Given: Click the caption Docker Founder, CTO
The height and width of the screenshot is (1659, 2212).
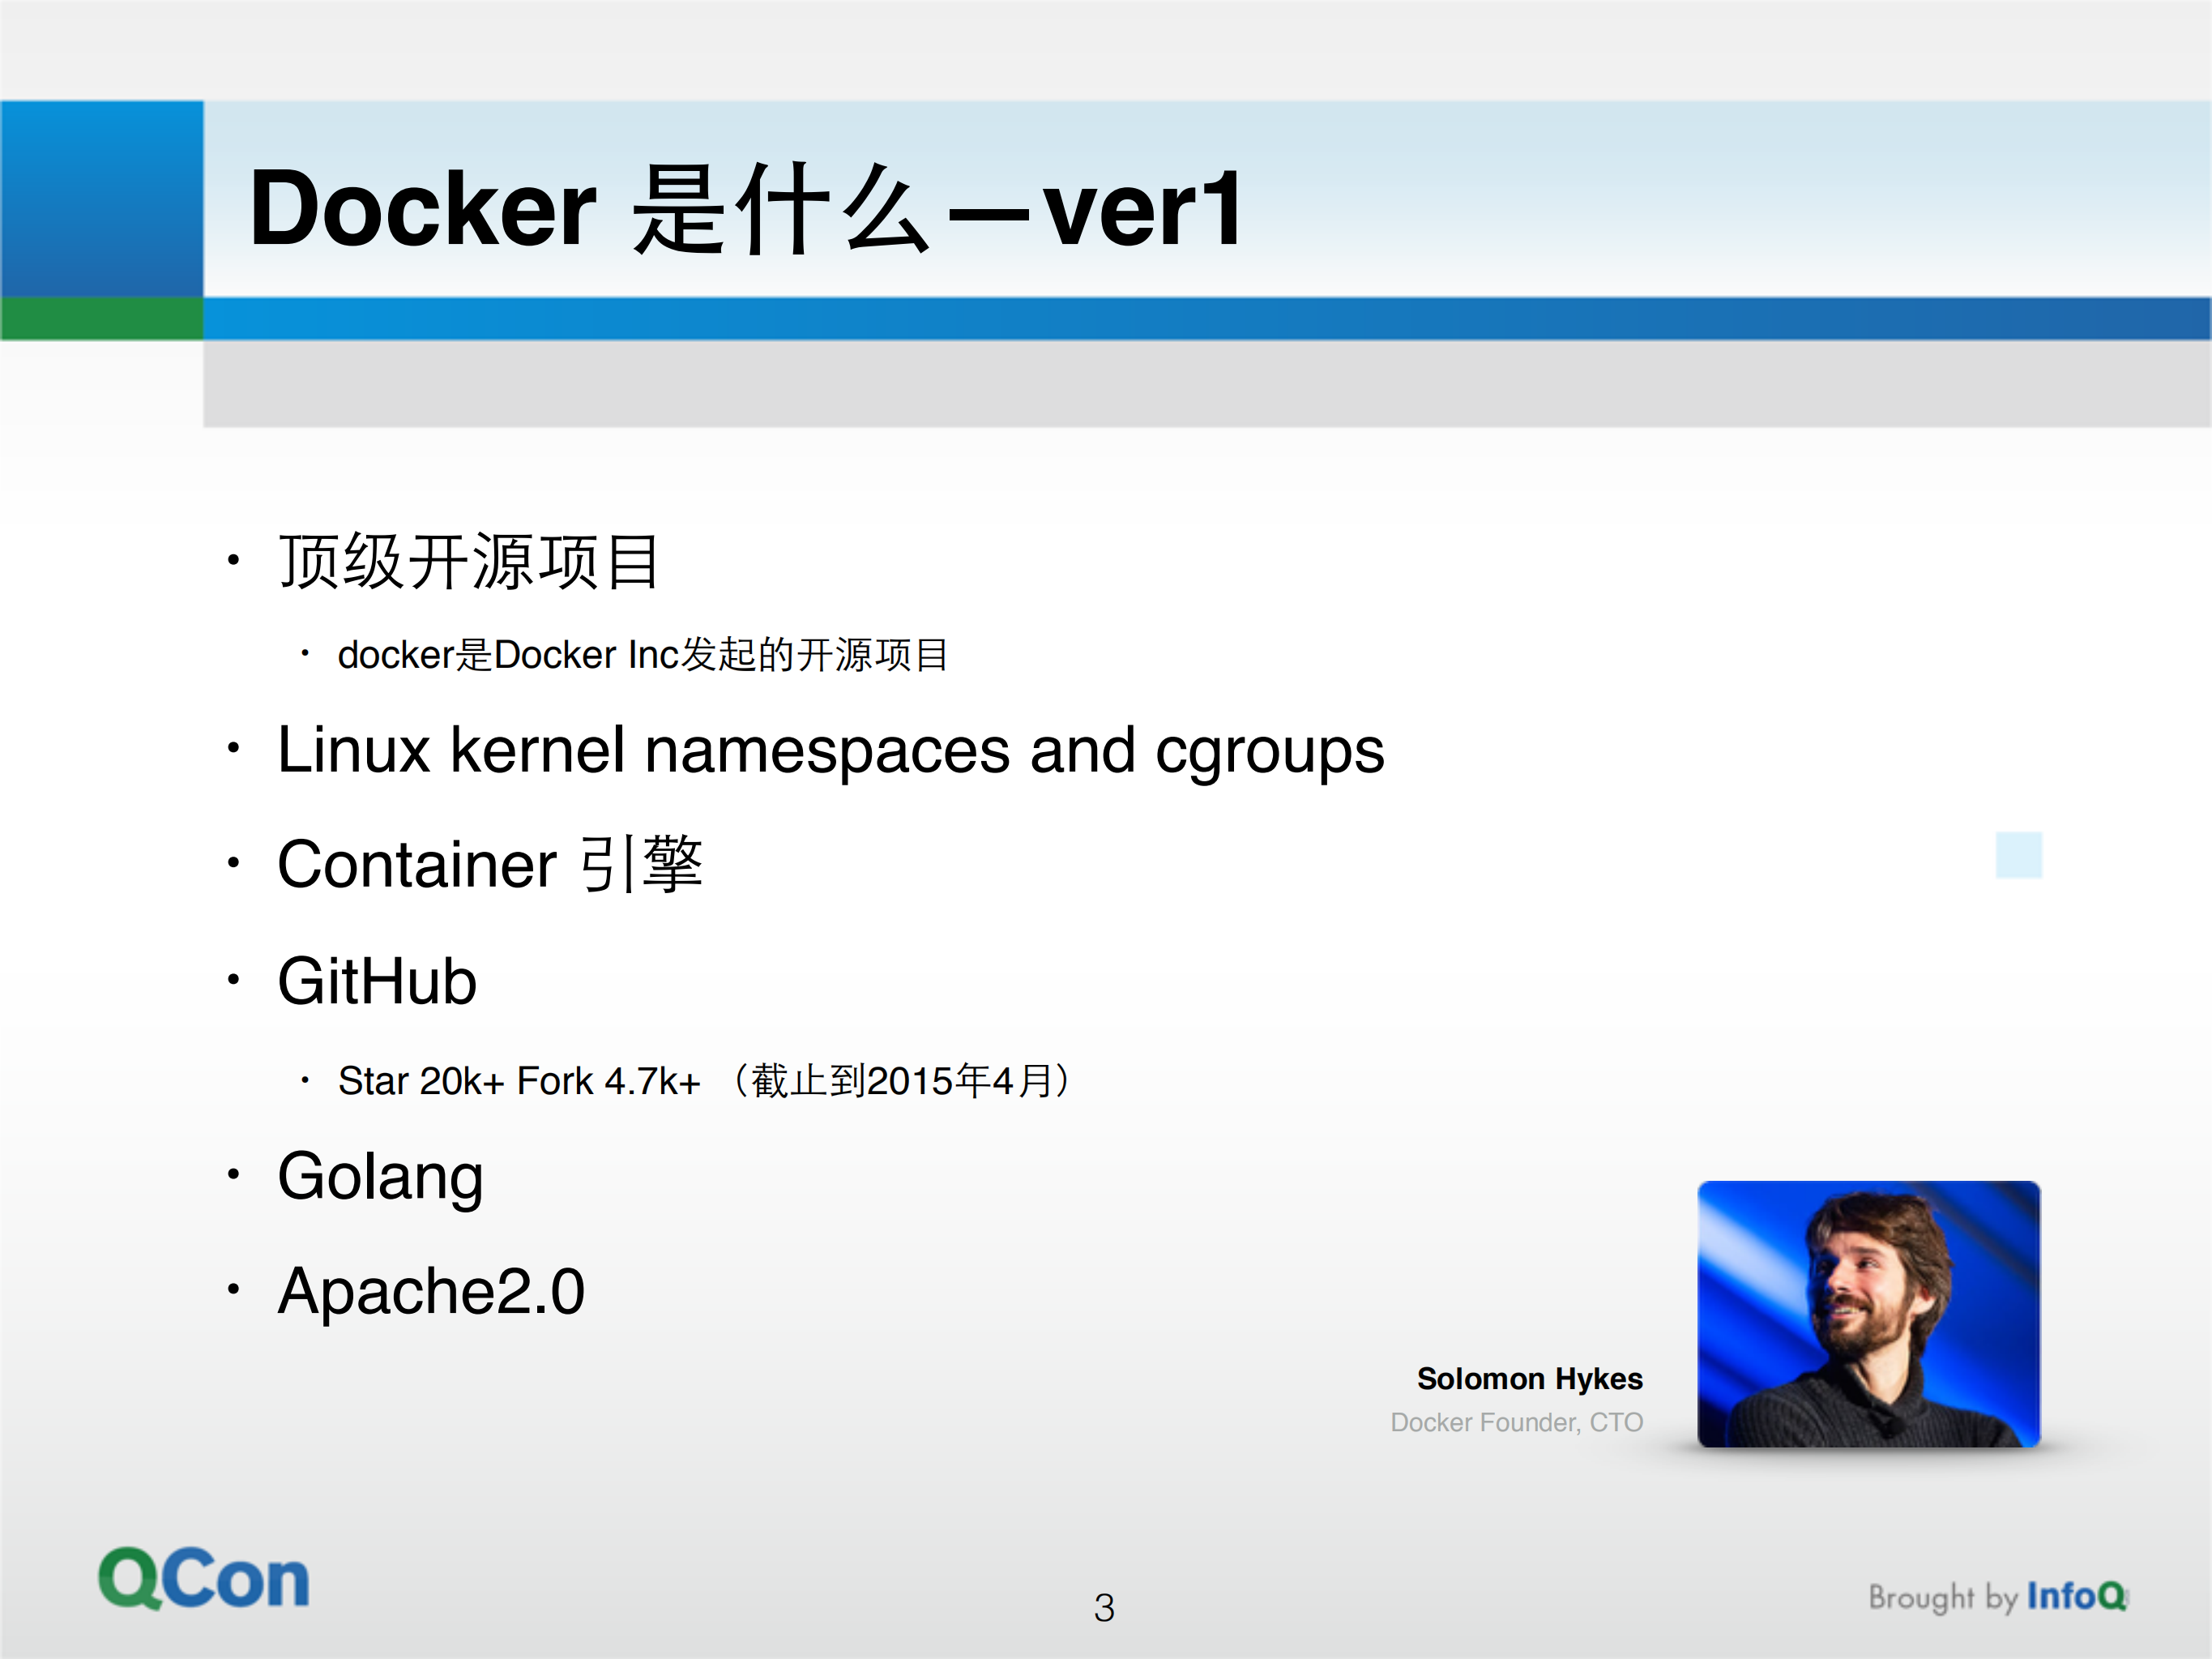Looking at the screenshot, I should (x=1515, y=1422).
